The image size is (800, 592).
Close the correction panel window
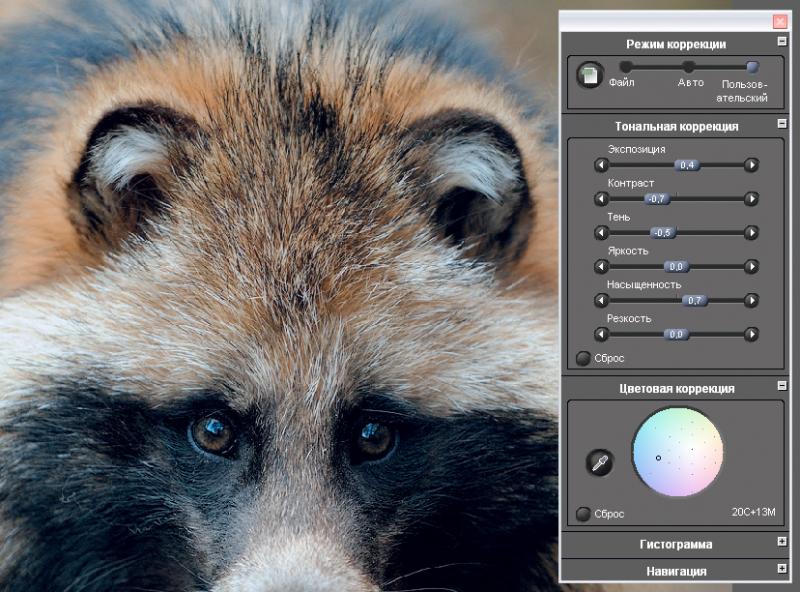click(780, 21)
